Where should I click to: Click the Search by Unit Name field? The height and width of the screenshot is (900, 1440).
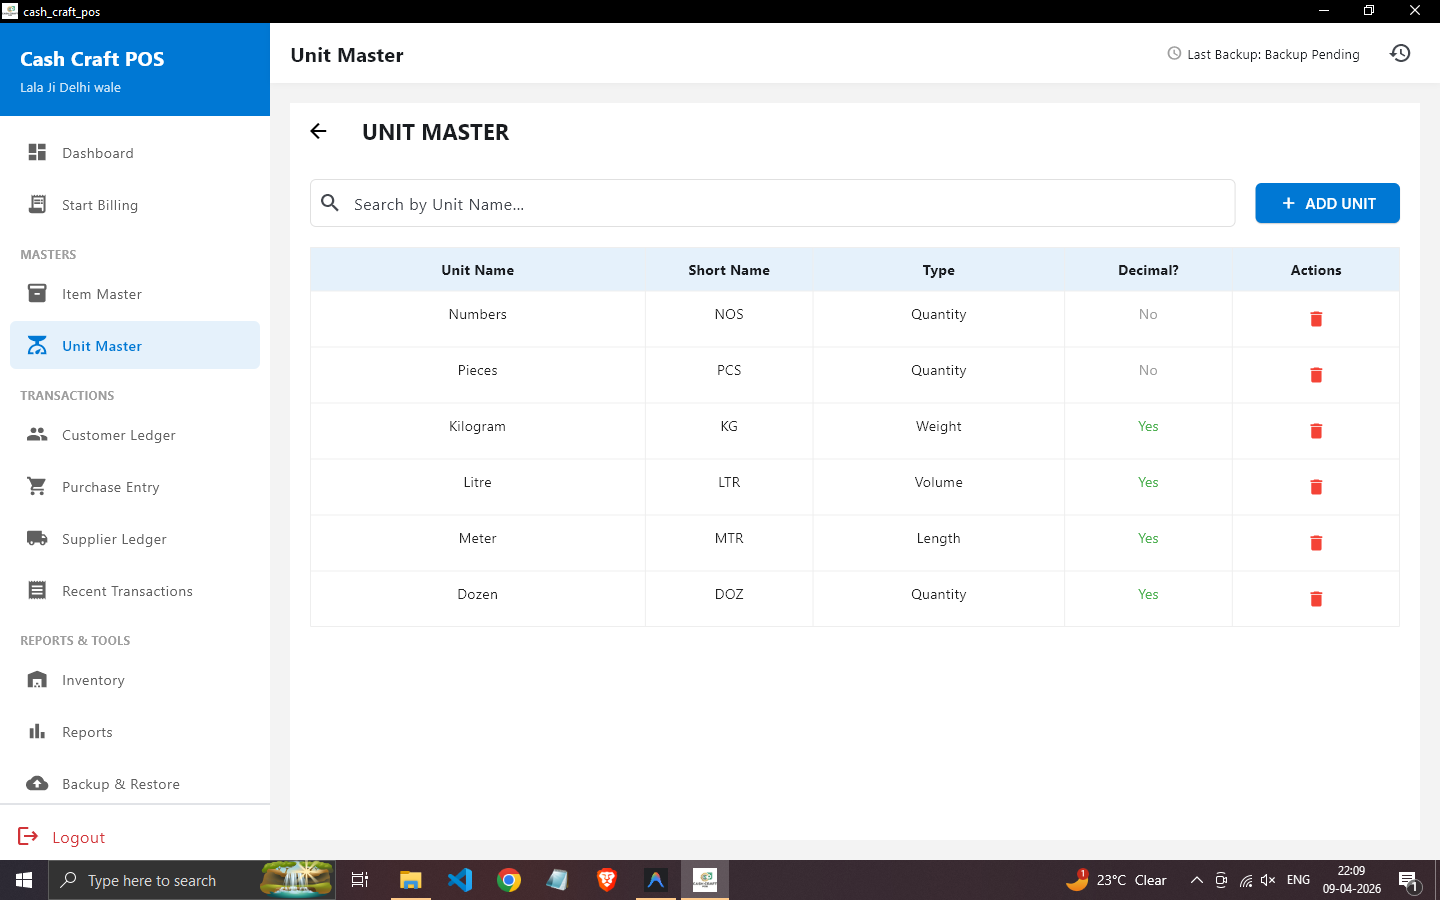[772, 203]
